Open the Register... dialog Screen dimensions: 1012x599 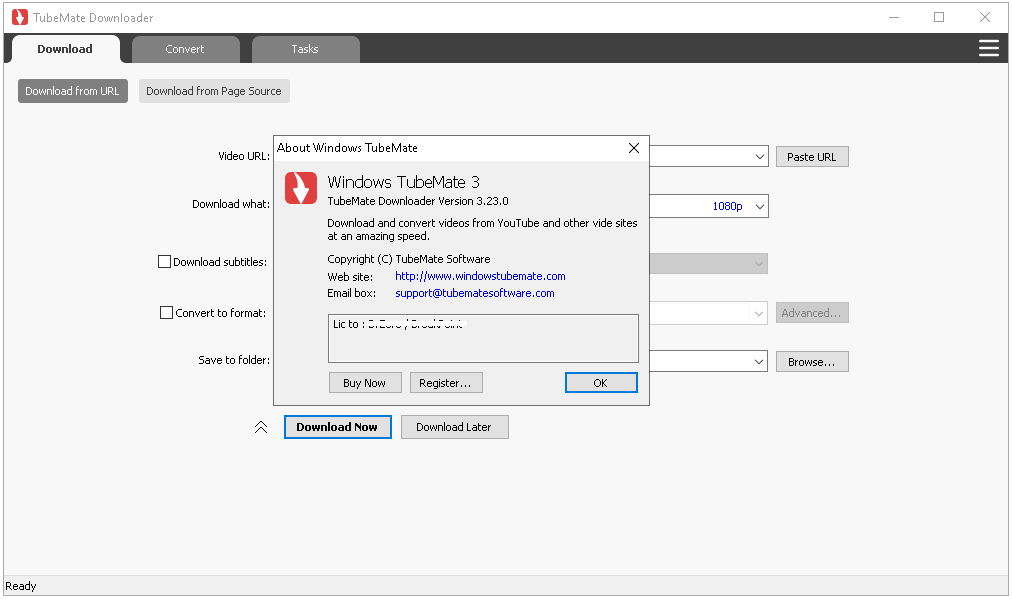click(445, 383)
